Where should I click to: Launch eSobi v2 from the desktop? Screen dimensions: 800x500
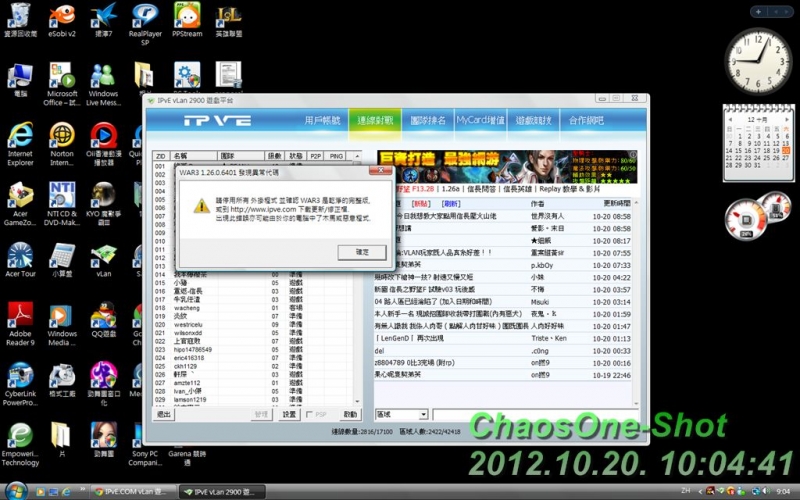(x=62, y=19)
